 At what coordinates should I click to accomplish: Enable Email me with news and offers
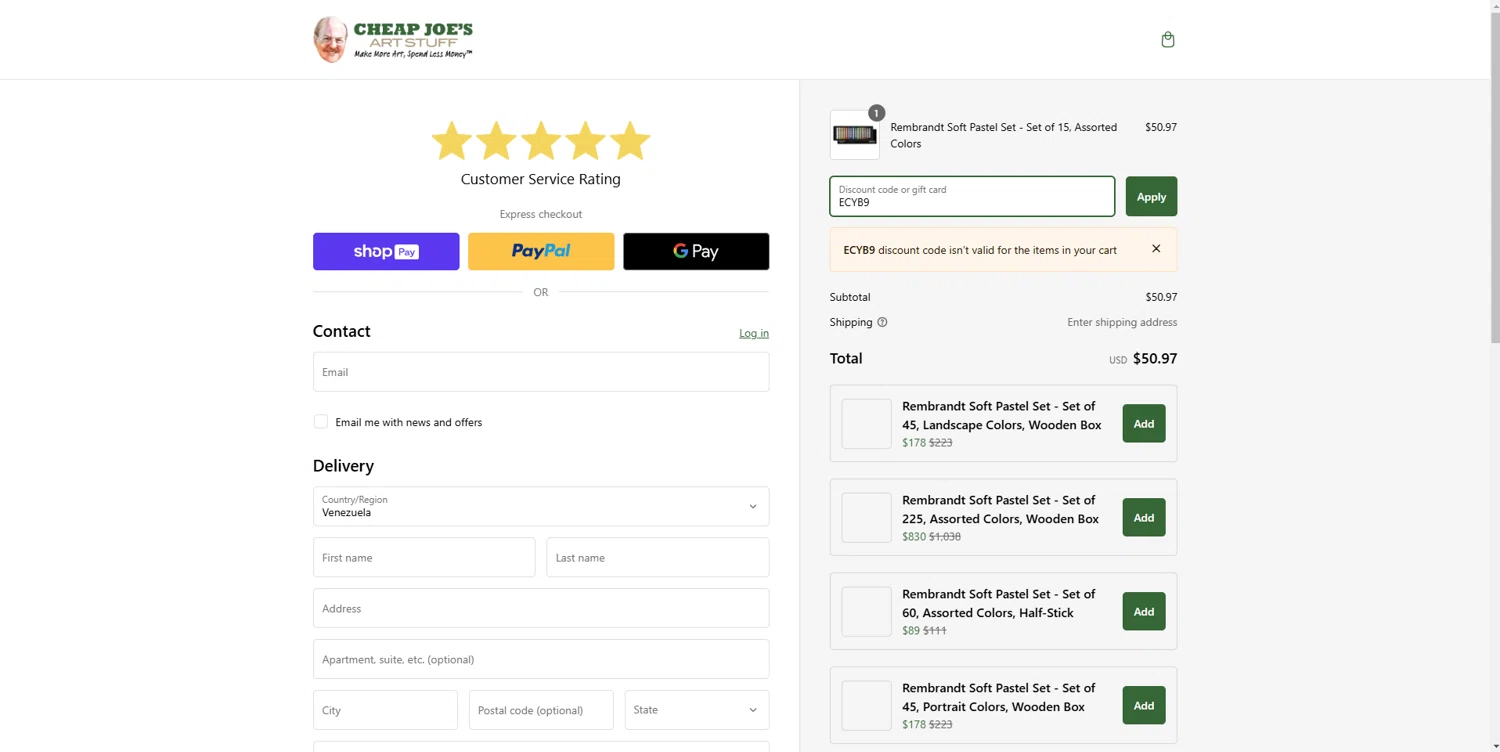(321, 422)
